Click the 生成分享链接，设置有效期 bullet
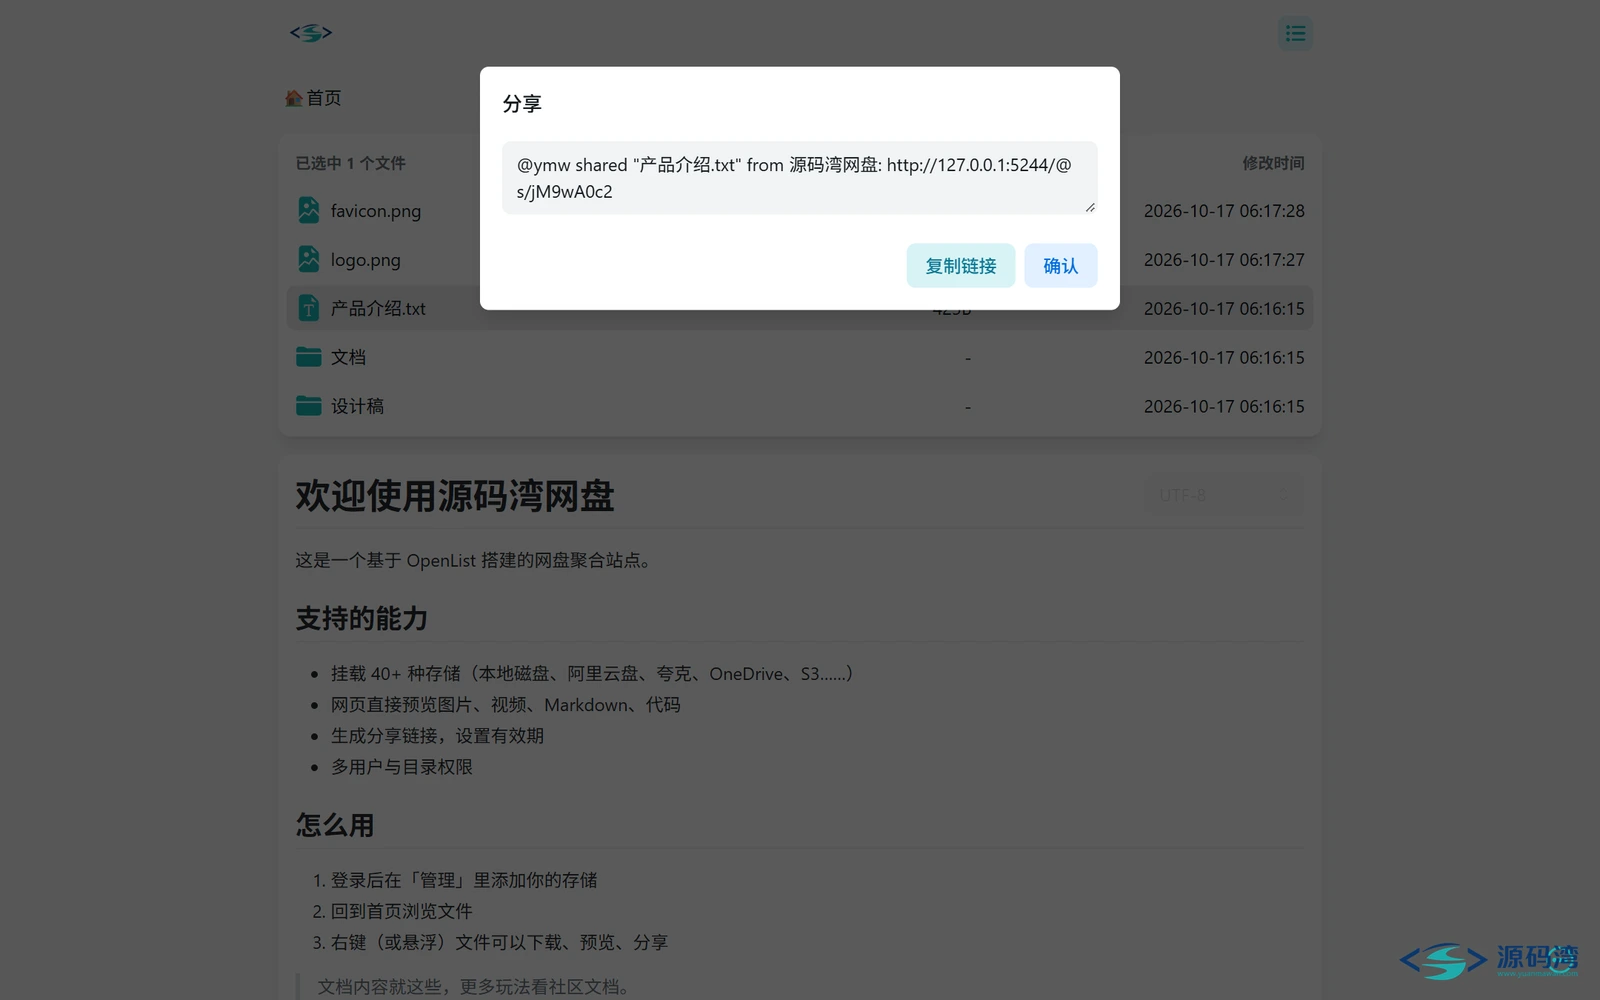 [437, 736]
